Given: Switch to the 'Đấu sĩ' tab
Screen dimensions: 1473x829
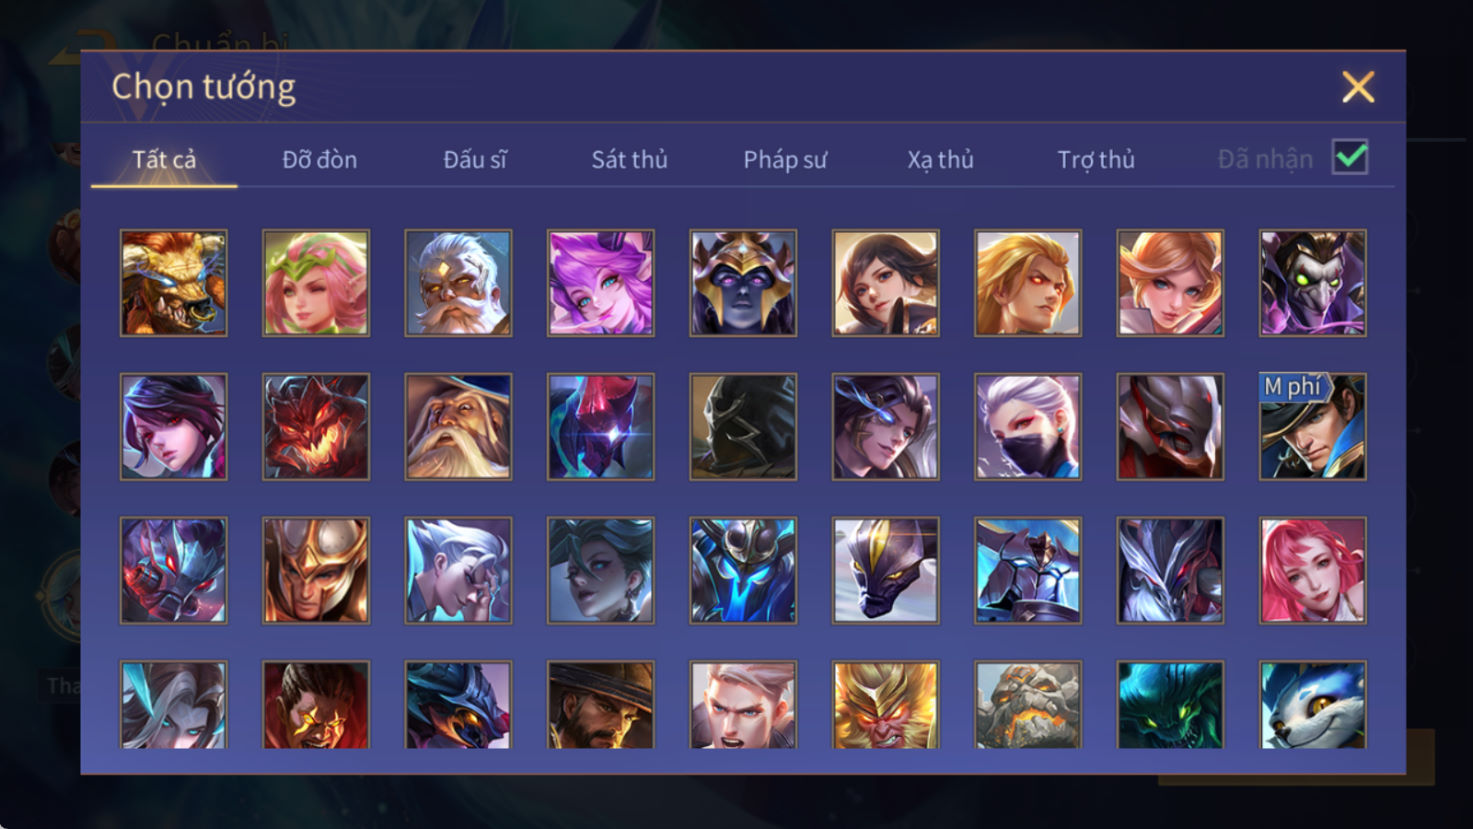Looking at the screenshot, I should coord(475,160).
